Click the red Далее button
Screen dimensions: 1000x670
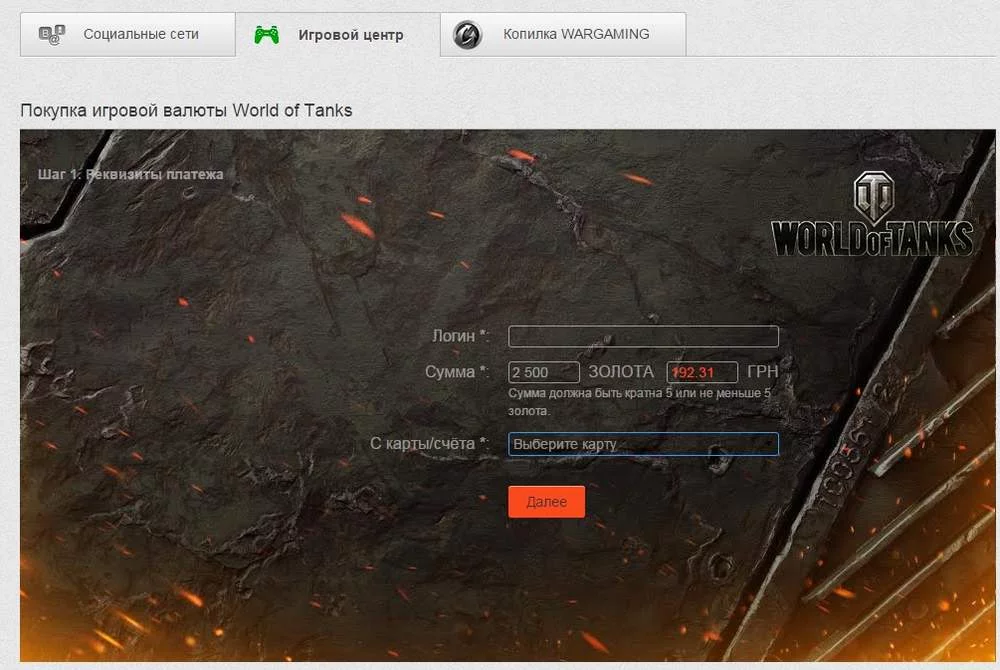(547, 502)
